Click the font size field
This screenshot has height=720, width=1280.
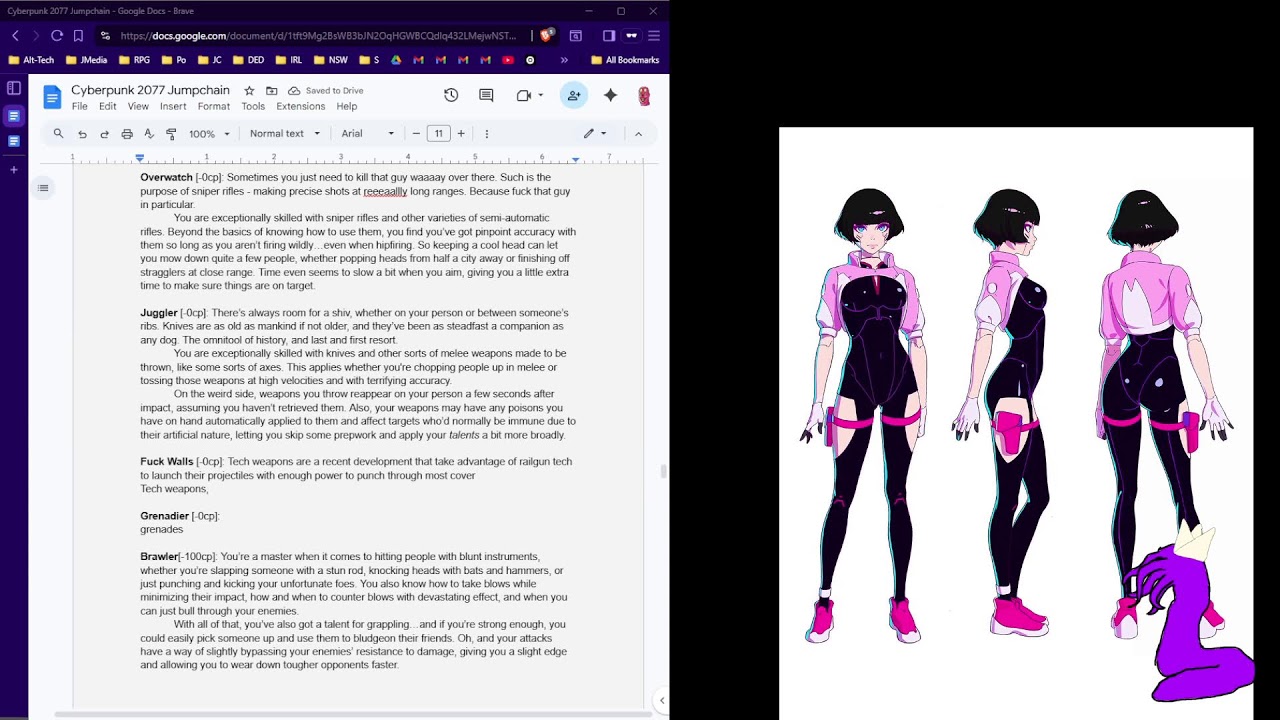438,133
